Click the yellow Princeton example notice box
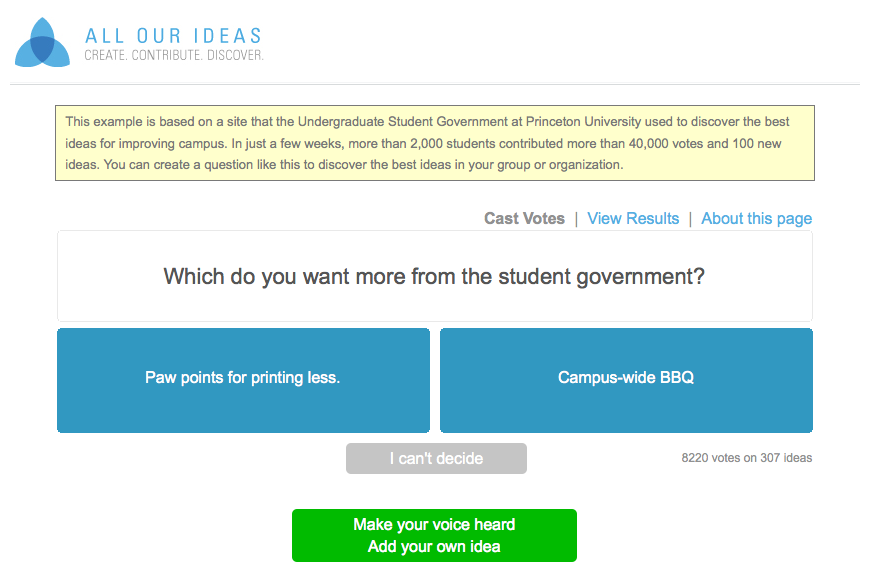The height and width of the screenshot is (587, 870). coord(435,143)
